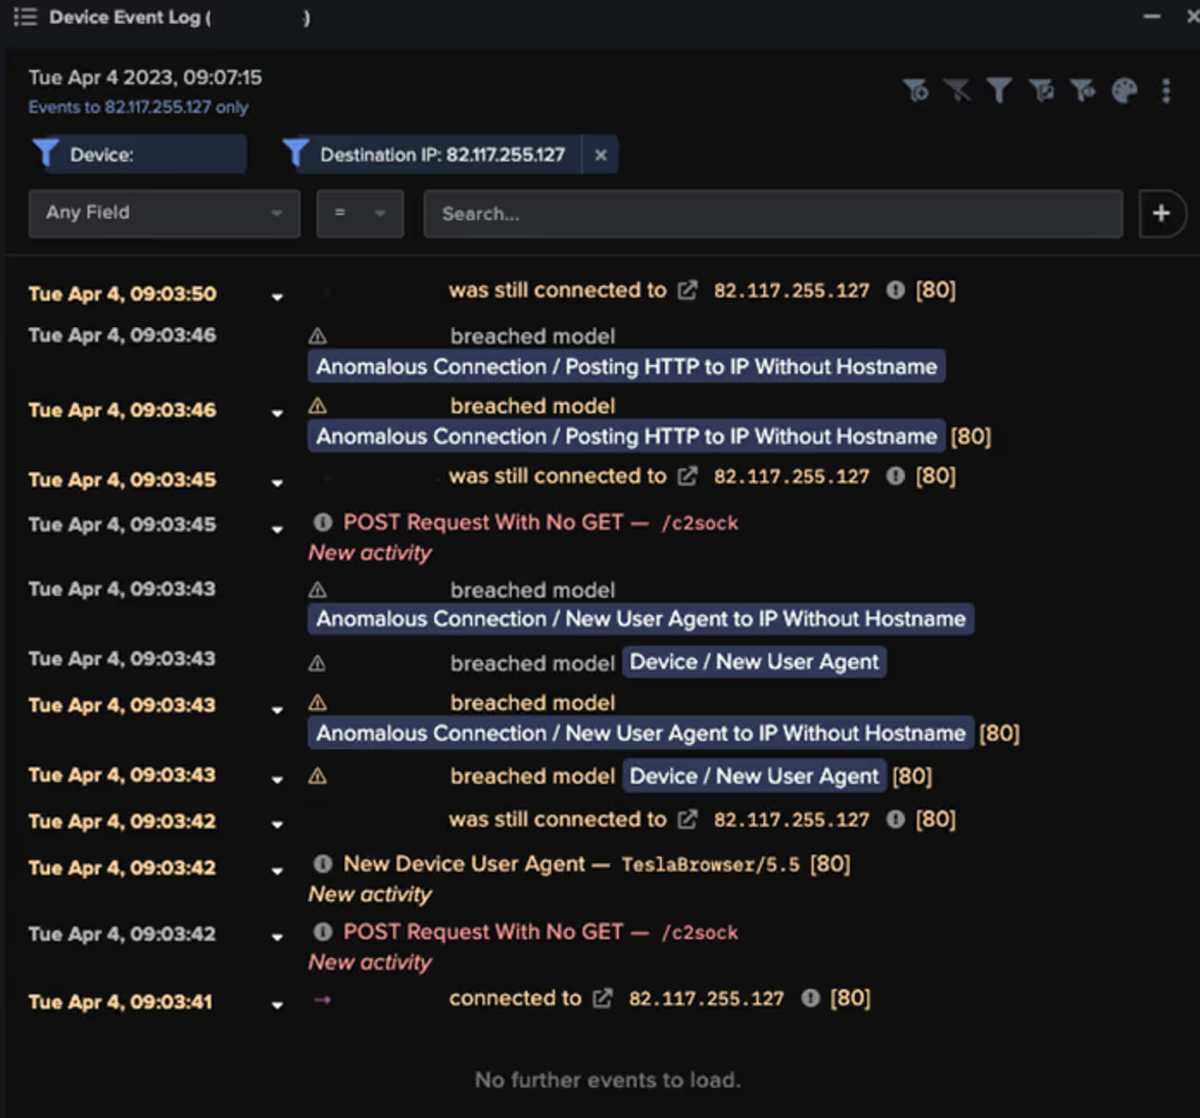Click '/c2sock' in 09:03:42 POST Request row

tap(699, 933)
